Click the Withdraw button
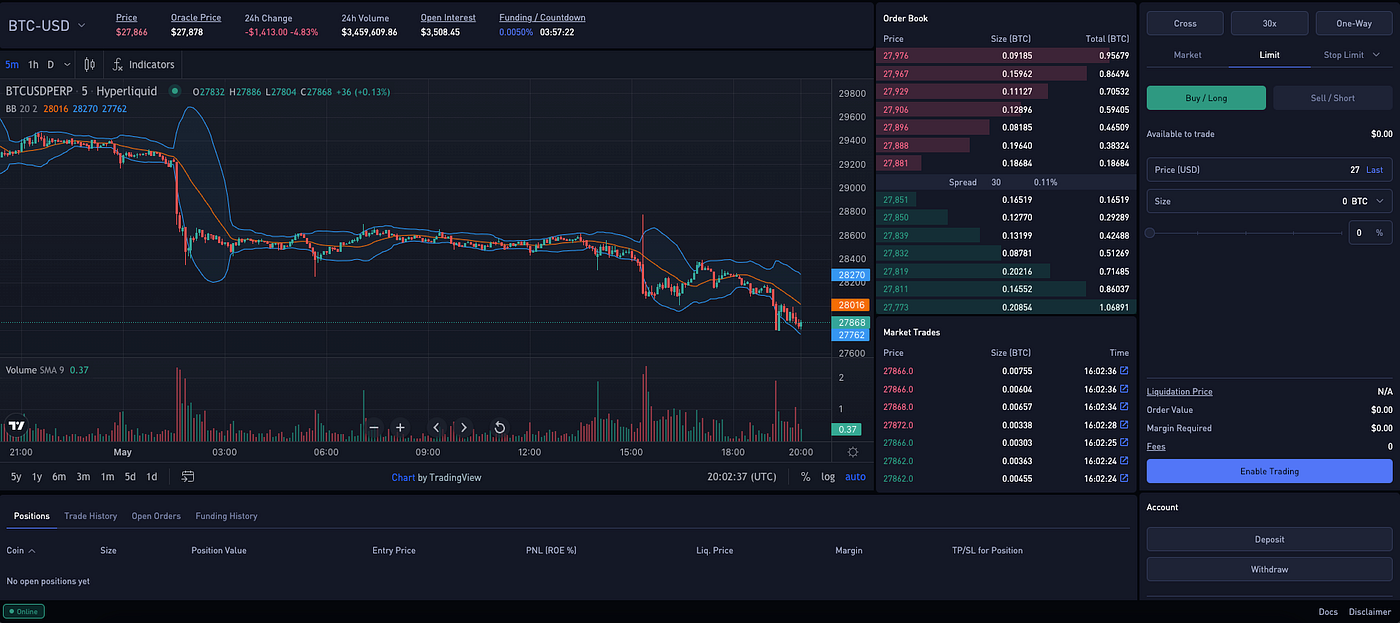This screenshot has width=1400, height=623. 1269,569
